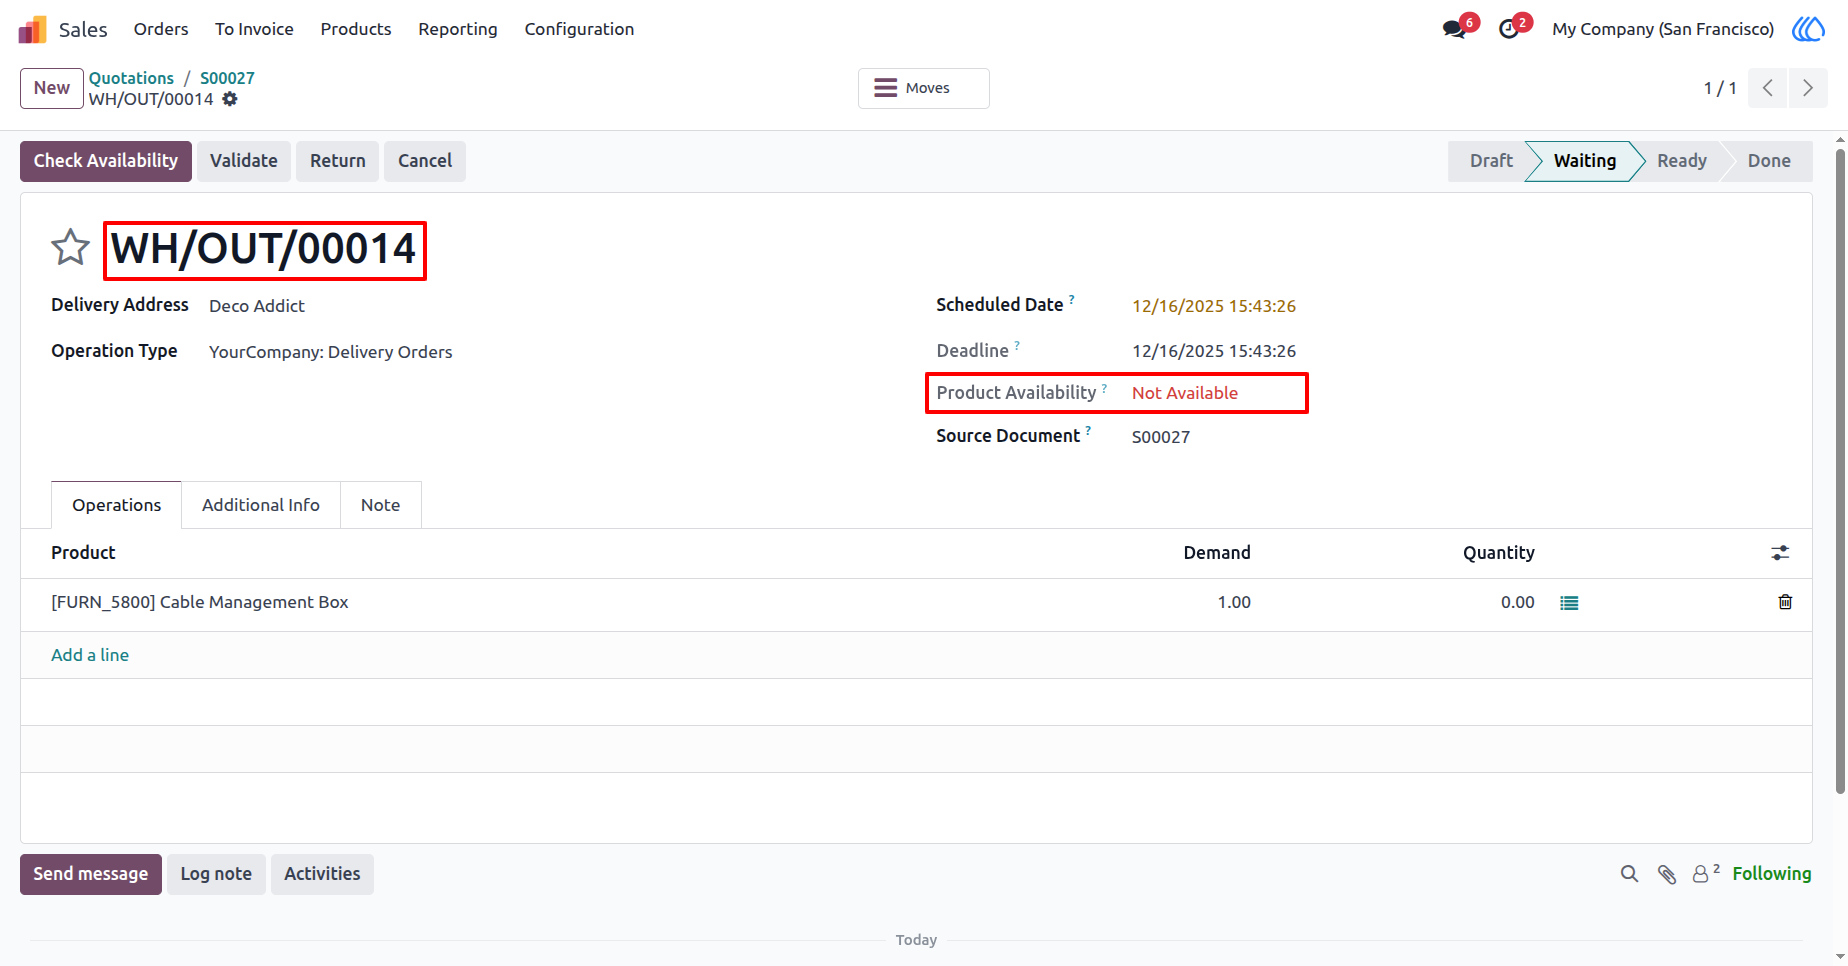Toggle the Following subscription

coord(1771,873)
